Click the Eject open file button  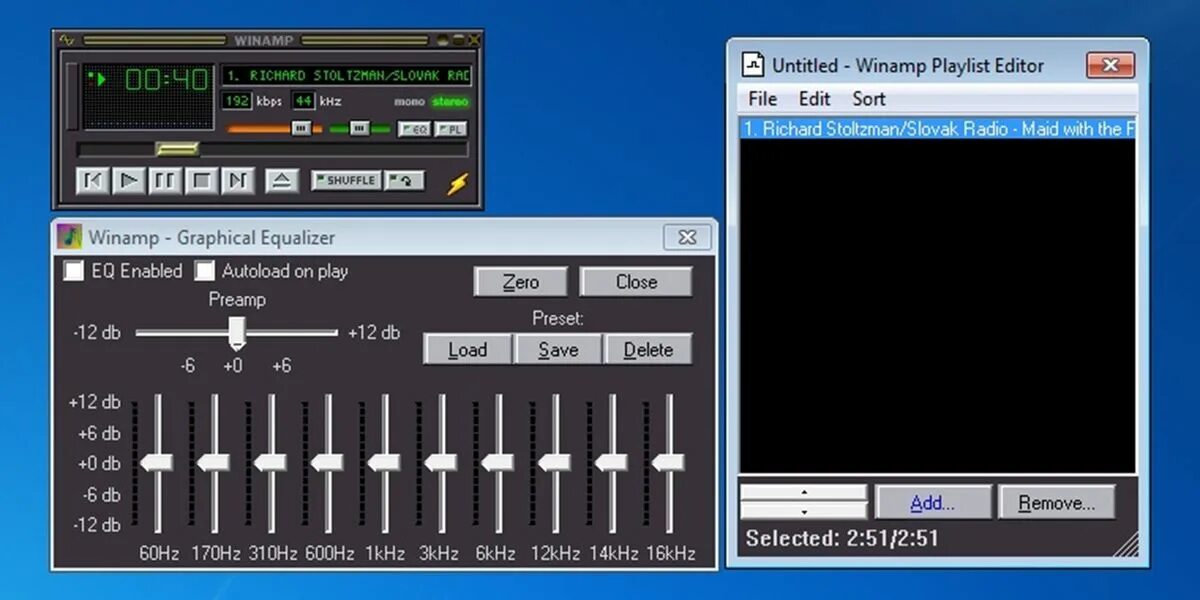pos(282,181)
